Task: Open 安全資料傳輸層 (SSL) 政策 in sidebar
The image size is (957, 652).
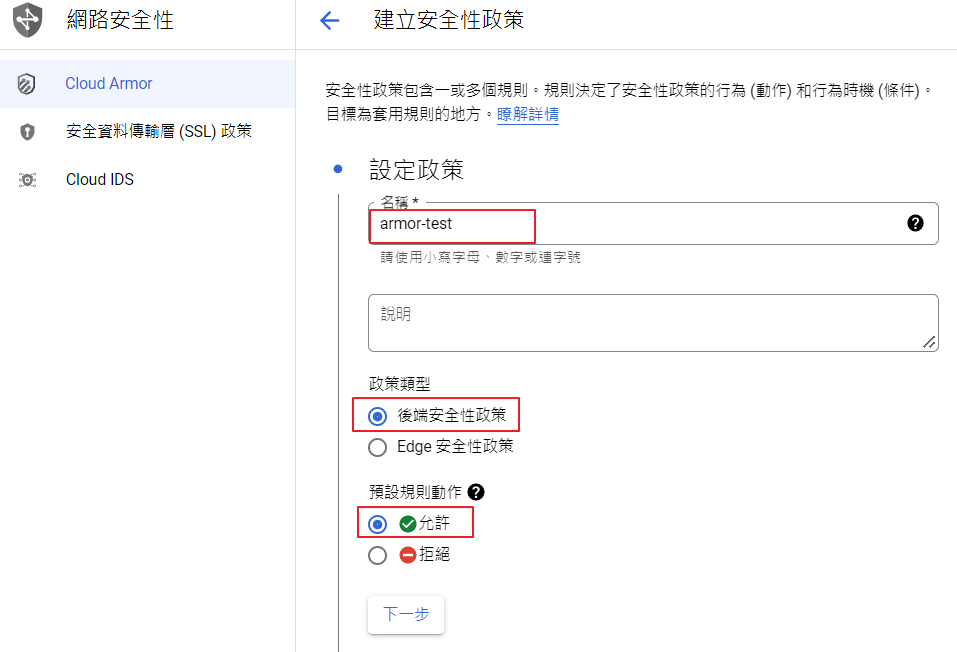Action: click(x=158, y=132)
